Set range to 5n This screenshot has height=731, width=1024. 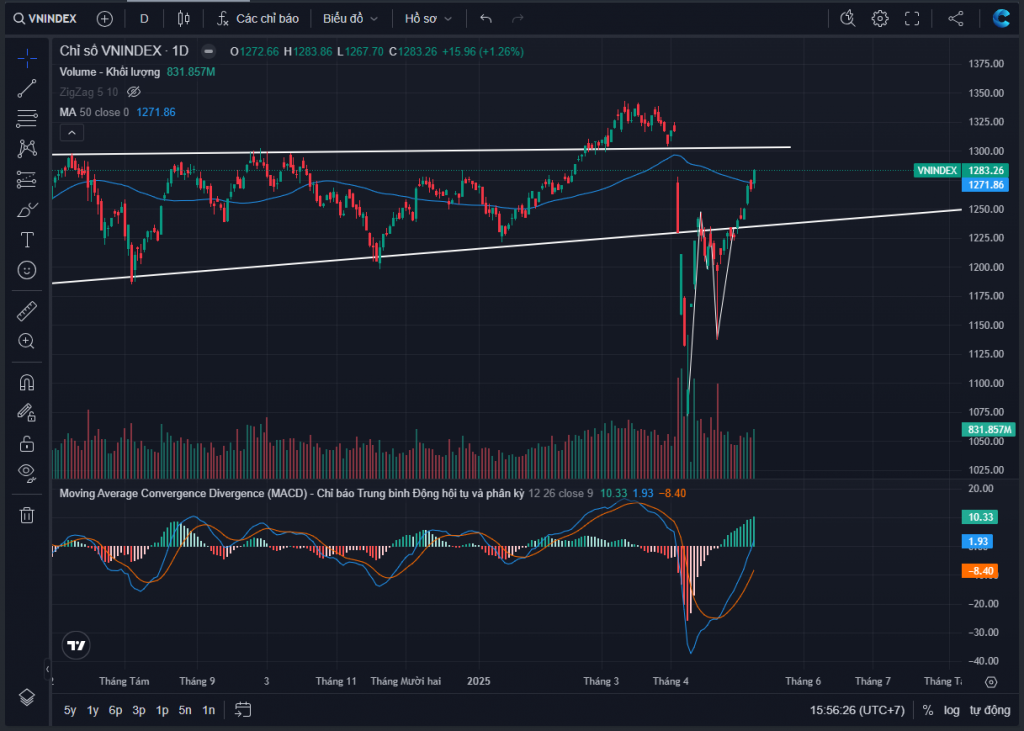click(x=185, y=710)
